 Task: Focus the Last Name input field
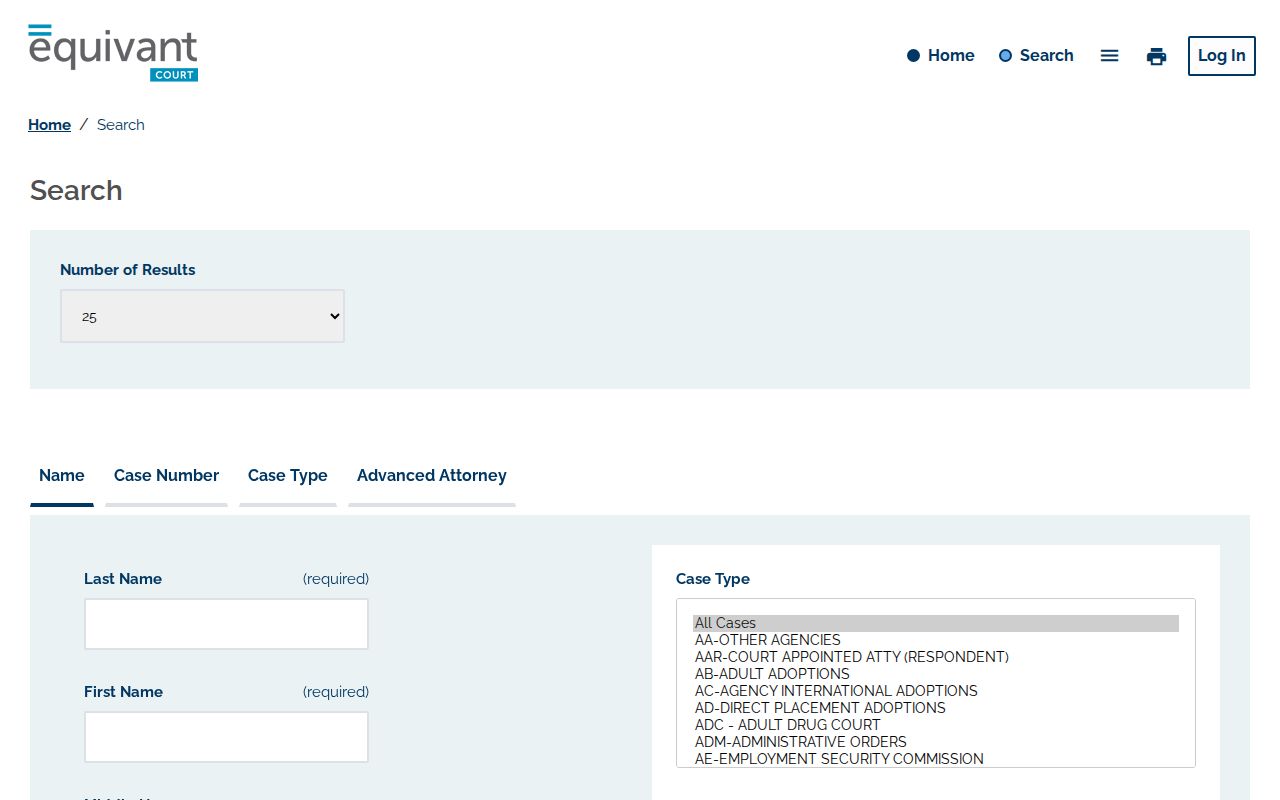[226, 624]
